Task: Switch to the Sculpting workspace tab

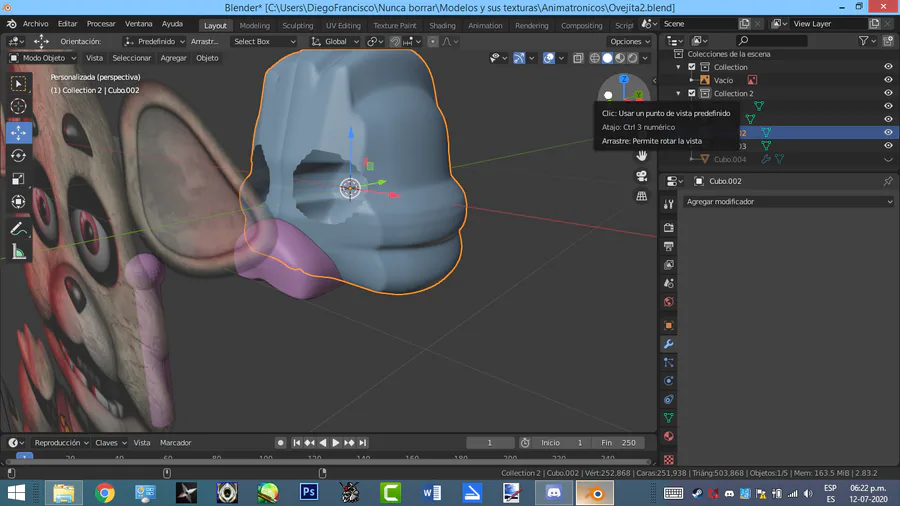Action: tap(297, 26)
